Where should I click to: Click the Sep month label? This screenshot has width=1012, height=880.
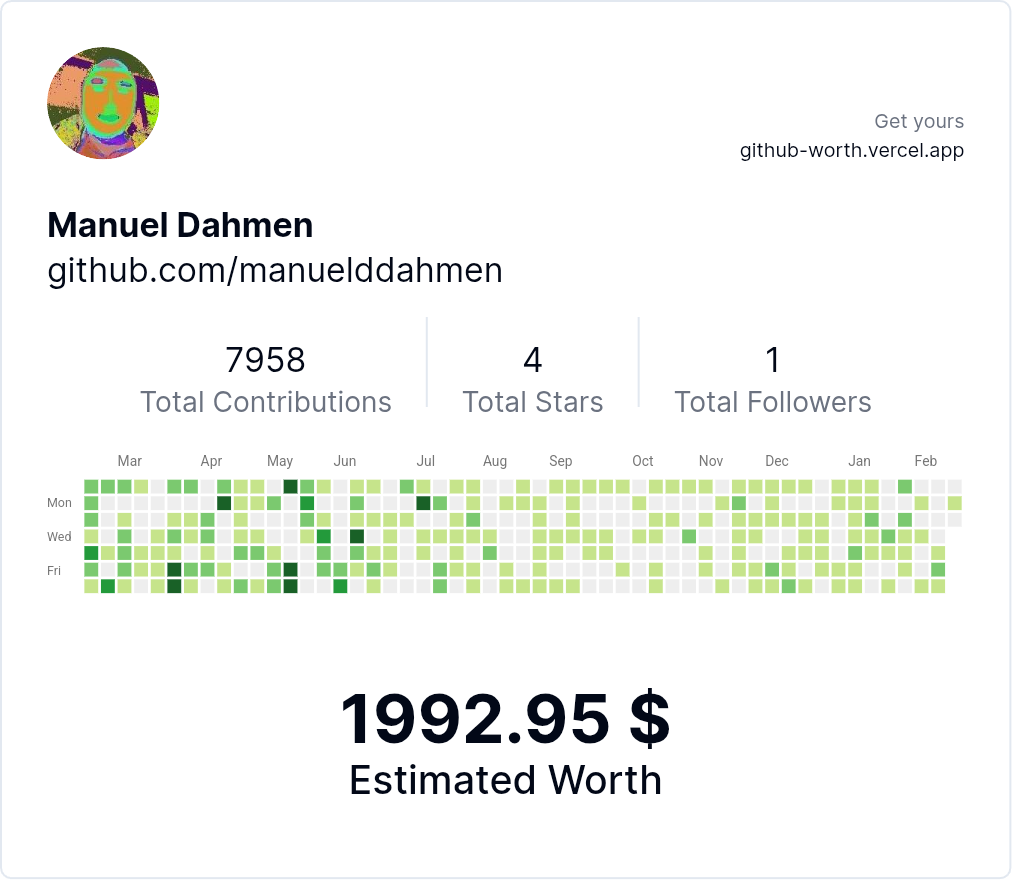[560, 461]
